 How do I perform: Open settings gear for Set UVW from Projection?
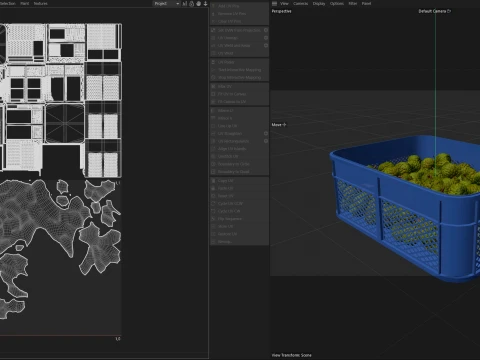(x=266, y=30)
